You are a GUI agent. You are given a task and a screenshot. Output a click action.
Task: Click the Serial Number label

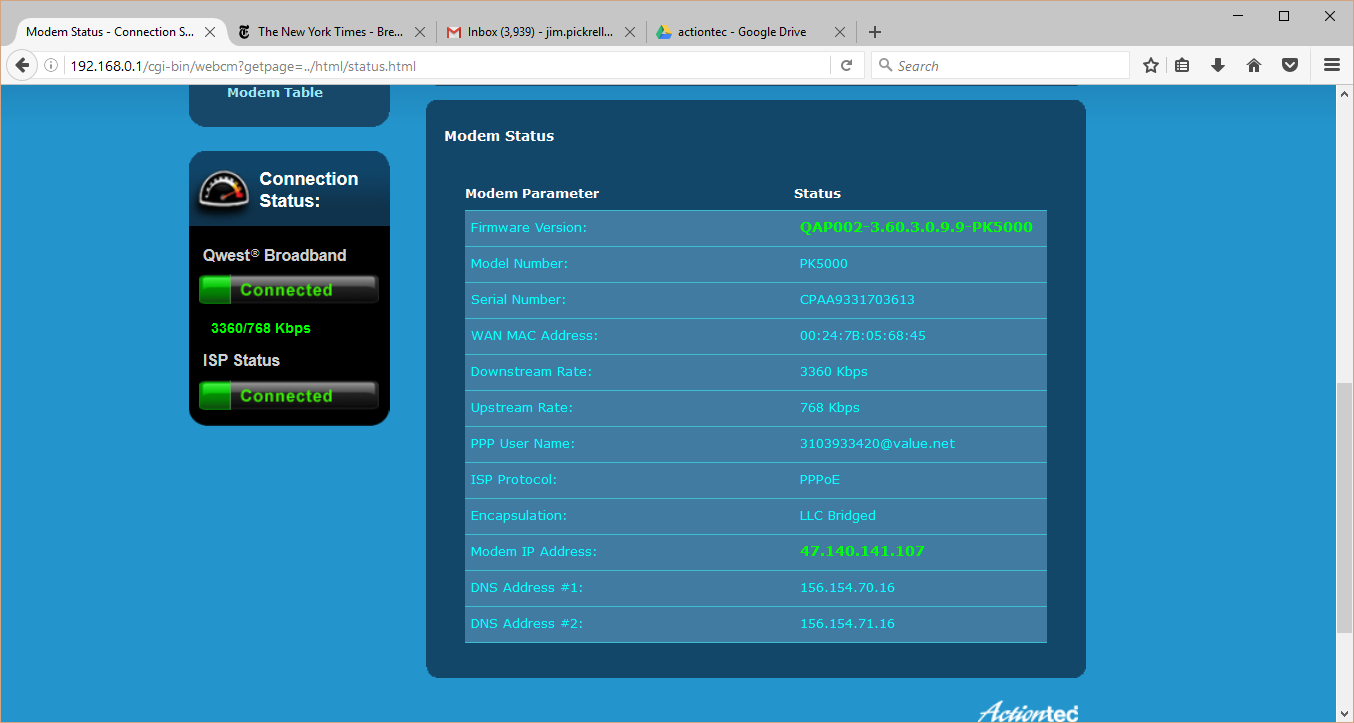pos(518,300)
